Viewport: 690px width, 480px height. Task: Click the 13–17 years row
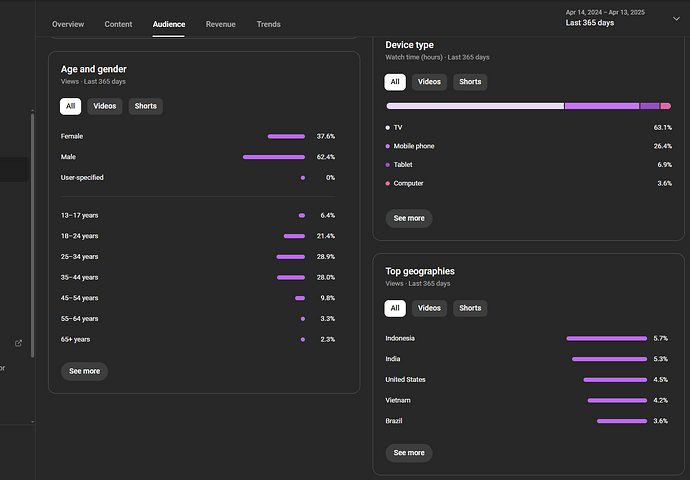click(x=198, y=216)
